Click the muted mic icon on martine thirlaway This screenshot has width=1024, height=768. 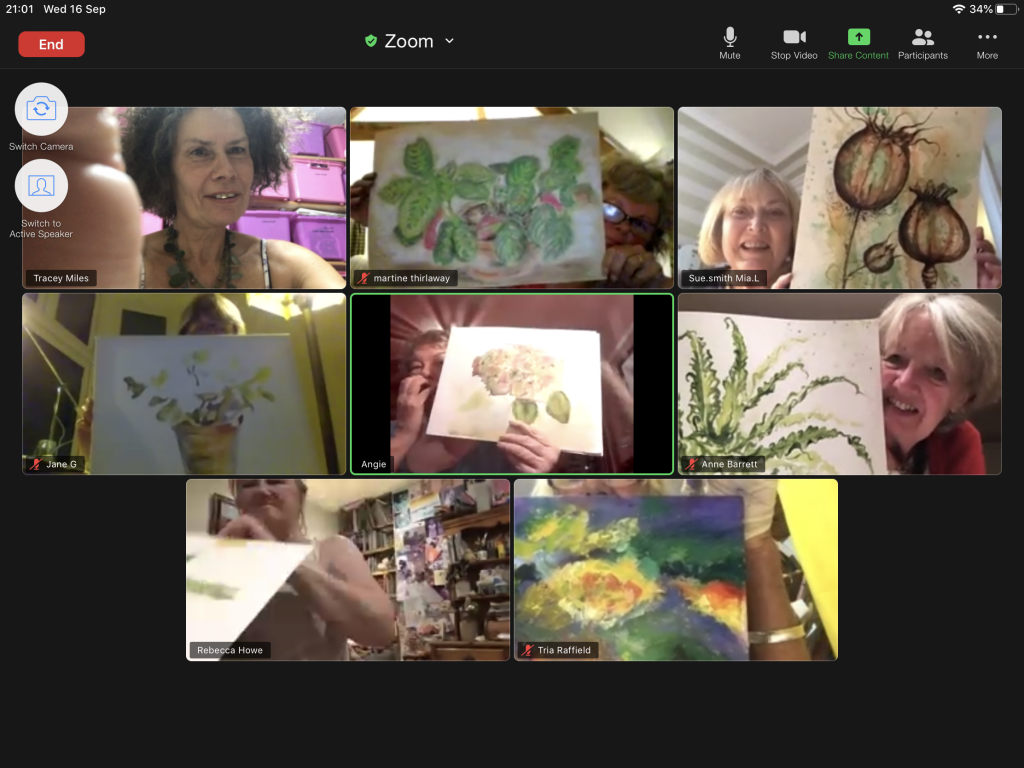point(364,278)
